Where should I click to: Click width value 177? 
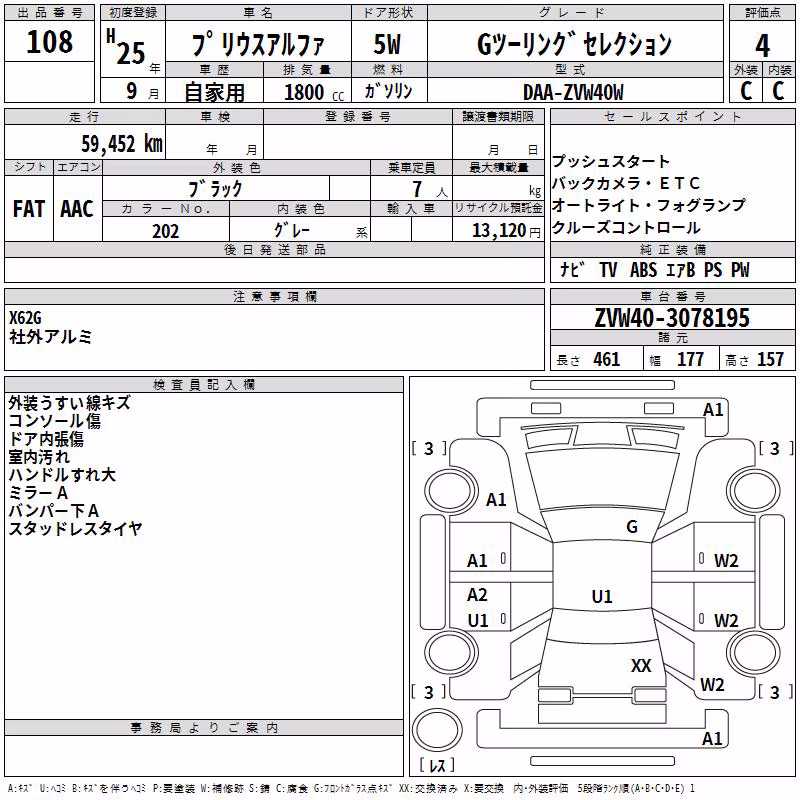pyautogui.click(x=690, y=360)
